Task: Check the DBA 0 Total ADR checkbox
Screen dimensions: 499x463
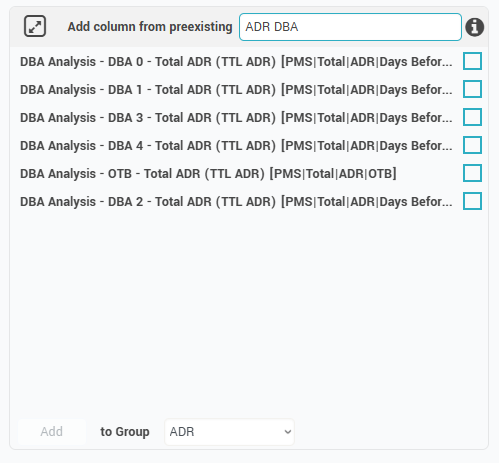Action: (472, 61)
